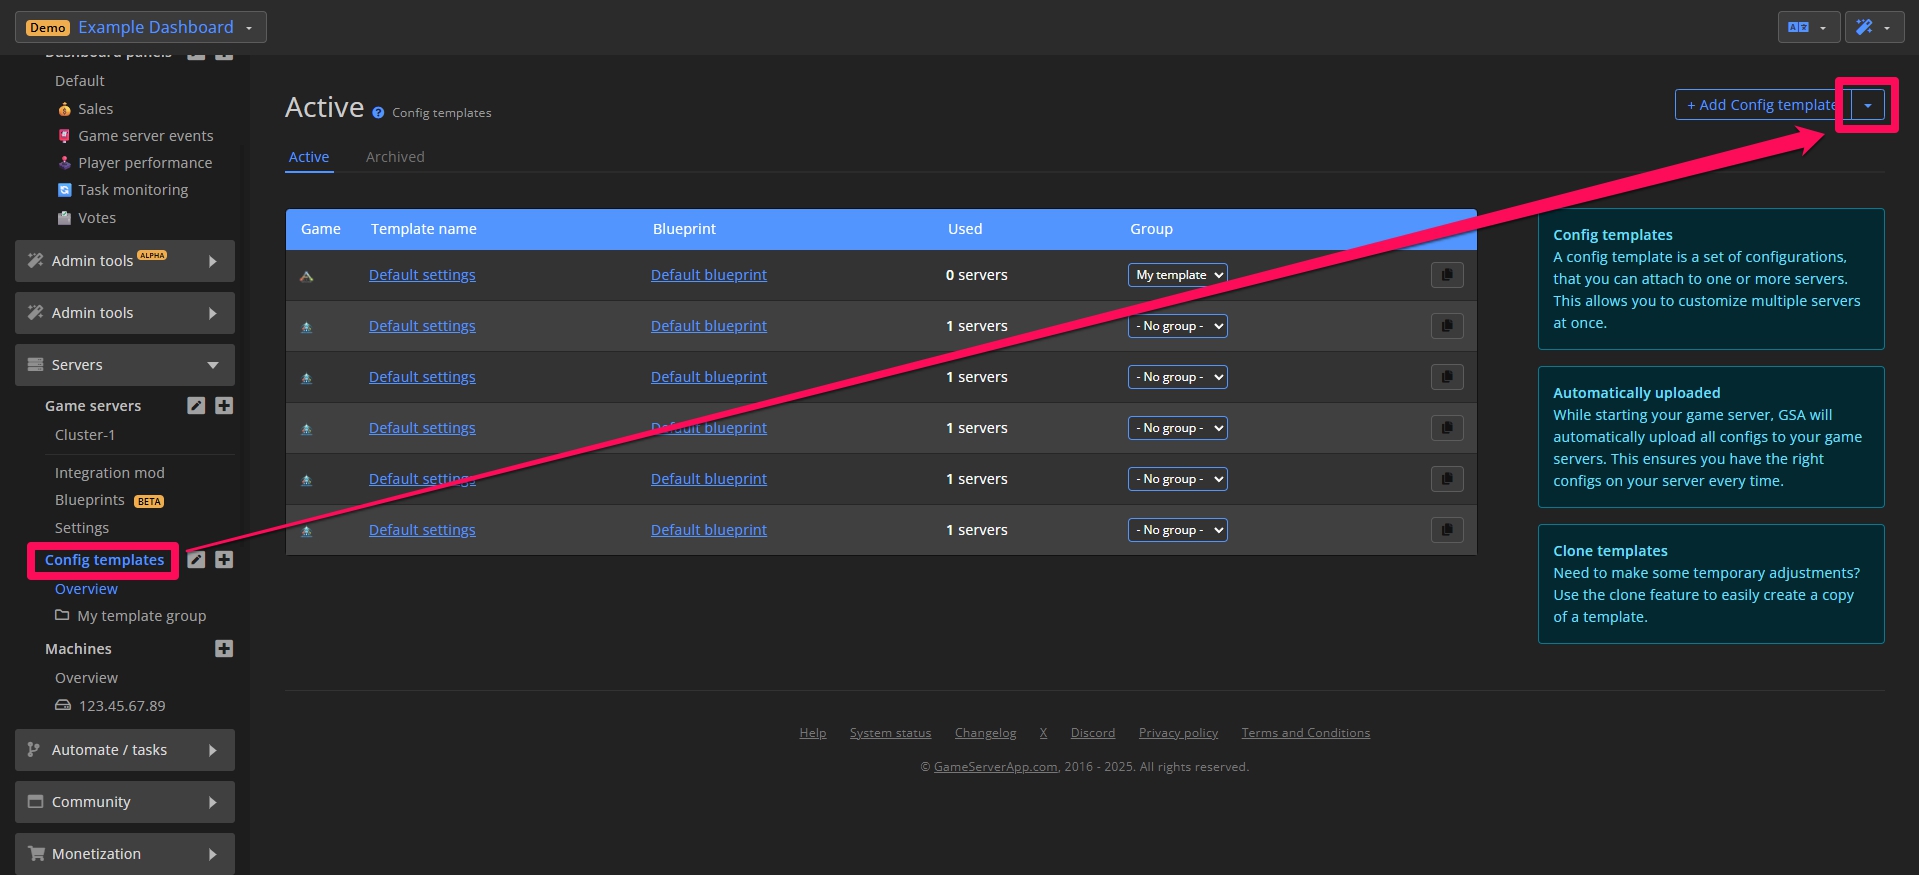Viewport: 1919px width, 875px height.
Task: Open the Discord footer link
Action: coord(1092,733)
